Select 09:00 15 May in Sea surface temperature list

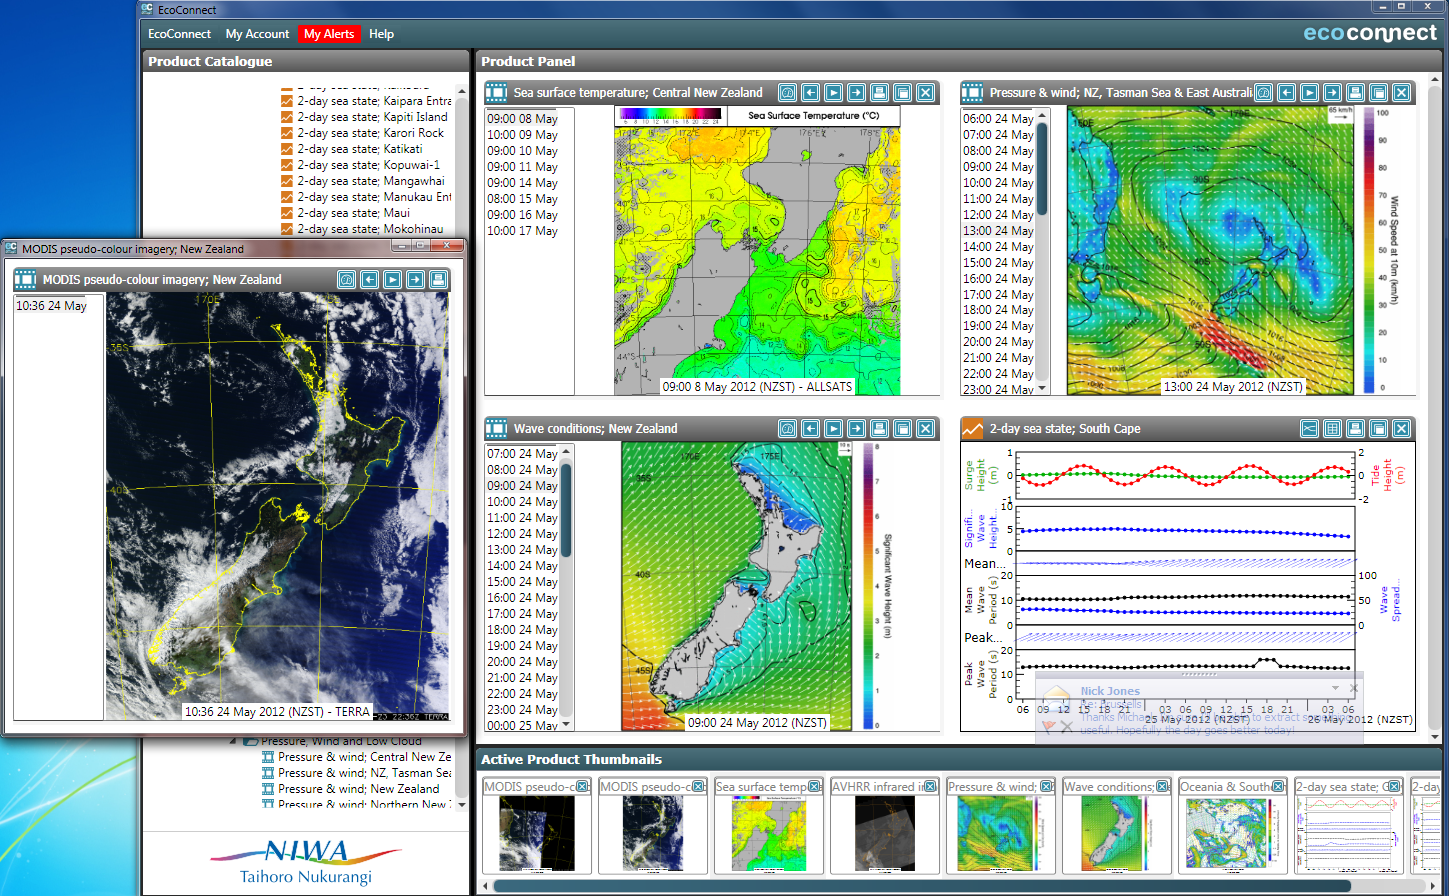(x=522, y=199)
